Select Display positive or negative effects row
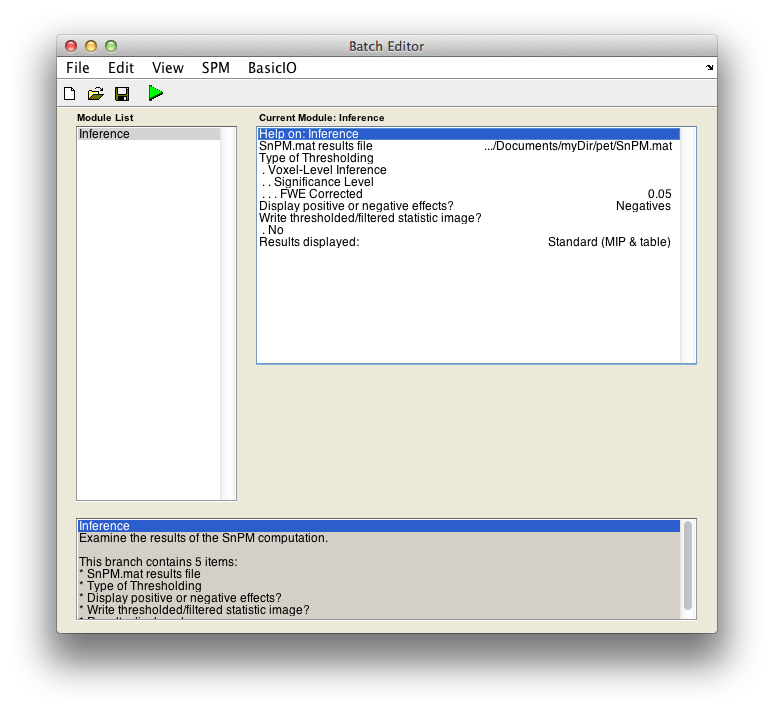This screenshot has width=774, height=712. point(468,206)
